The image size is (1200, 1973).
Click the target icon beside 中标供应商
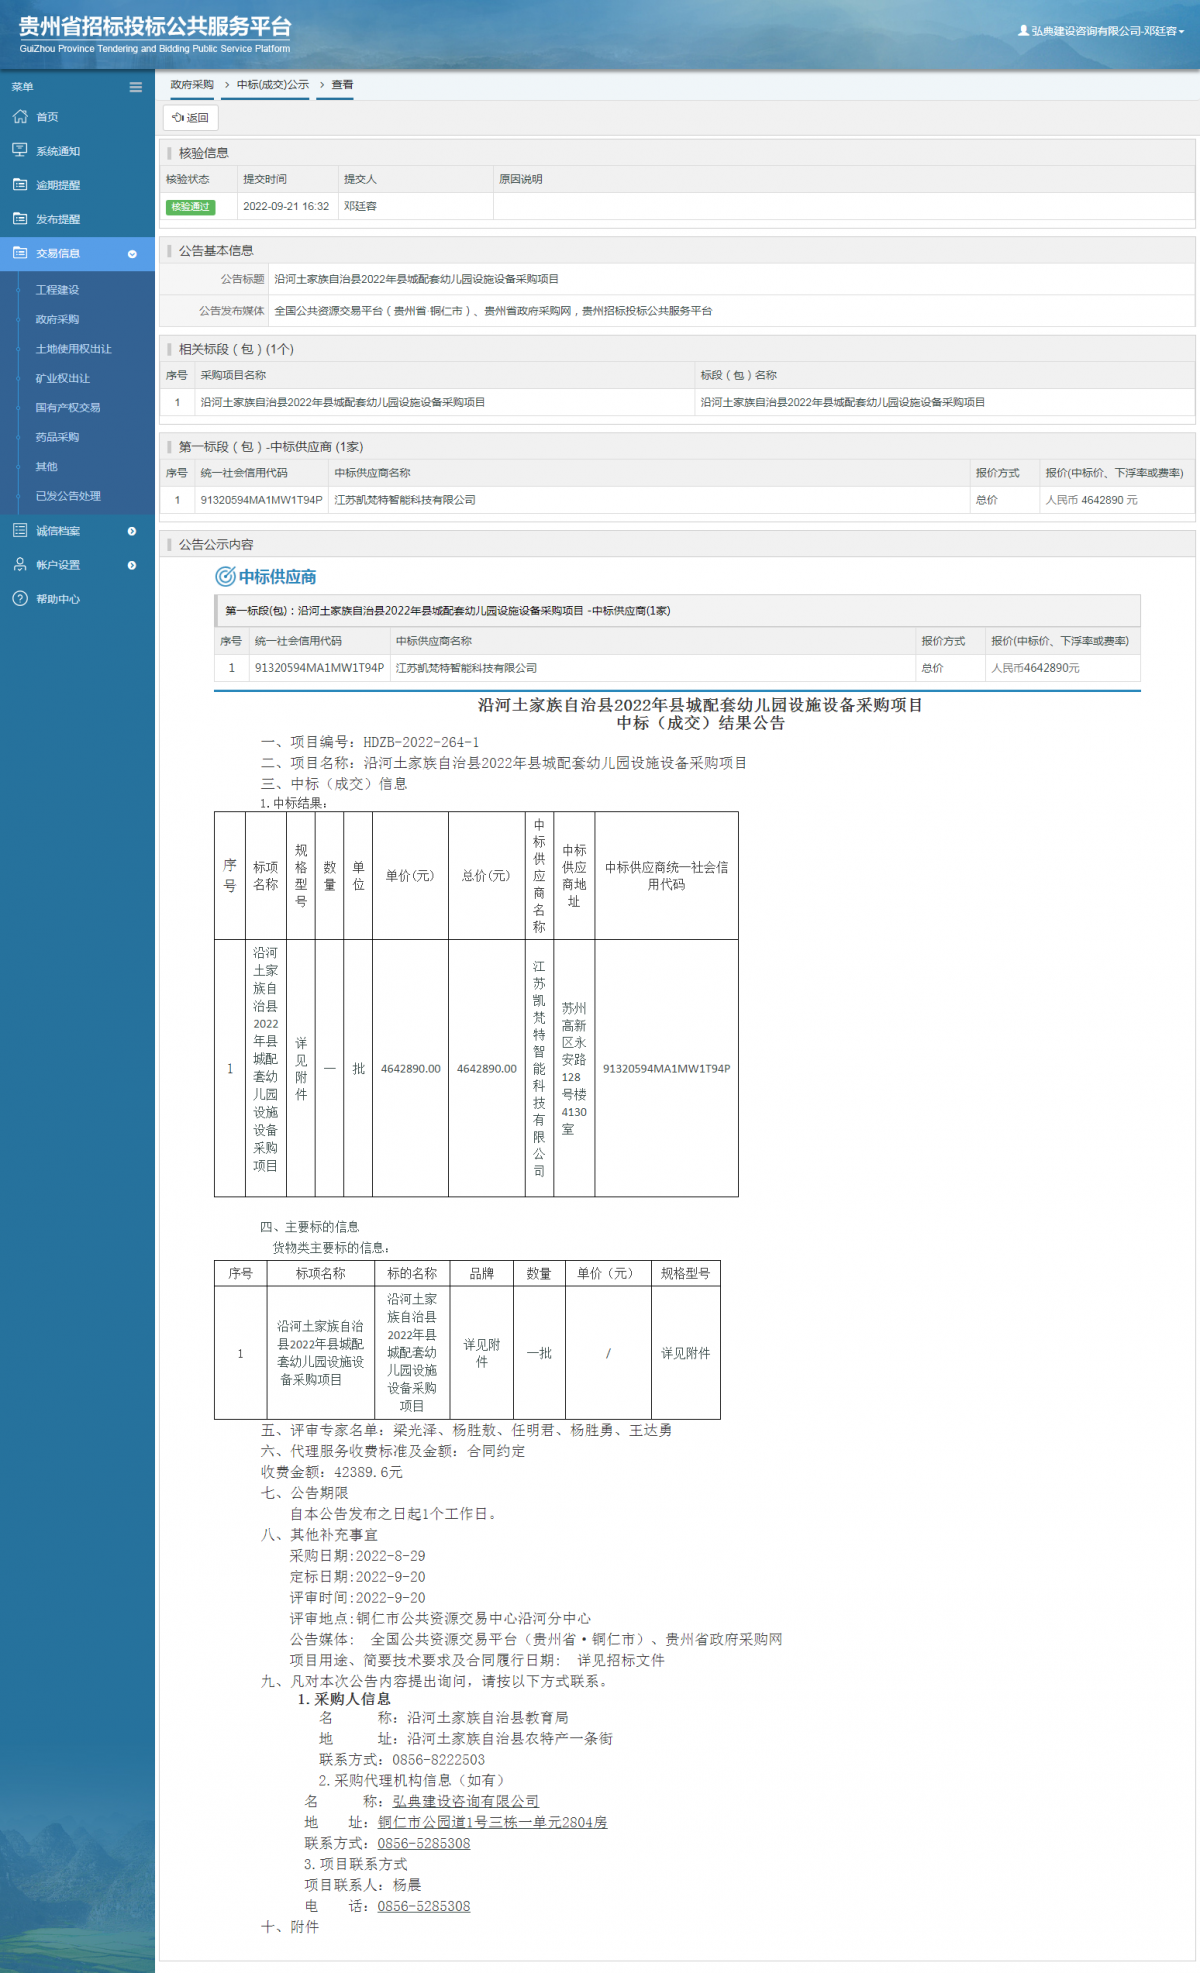pos(225,576)
